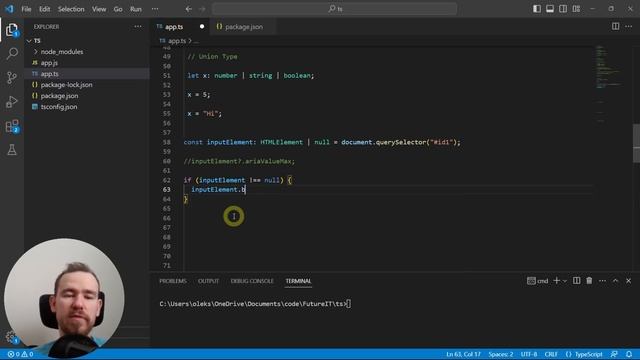Open the File menu

27,9
